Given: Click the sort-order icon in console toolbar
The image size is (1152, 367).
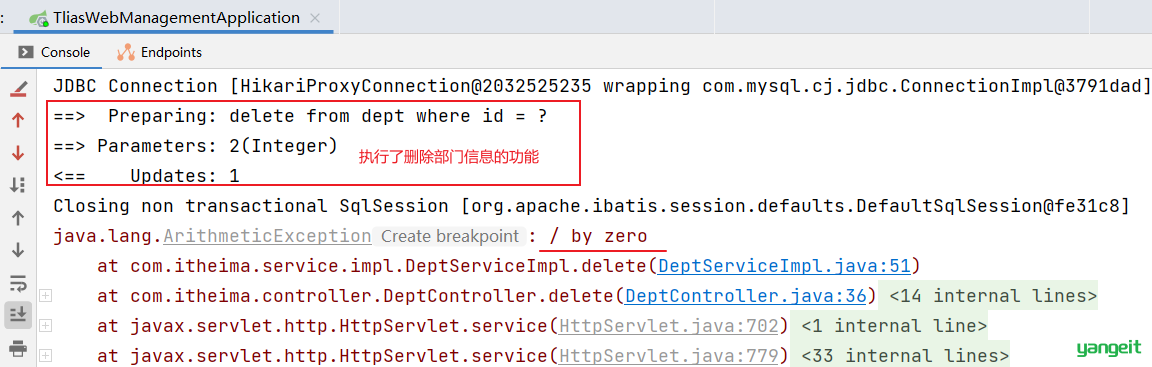Looking at the screenshot, I should 18,185.
